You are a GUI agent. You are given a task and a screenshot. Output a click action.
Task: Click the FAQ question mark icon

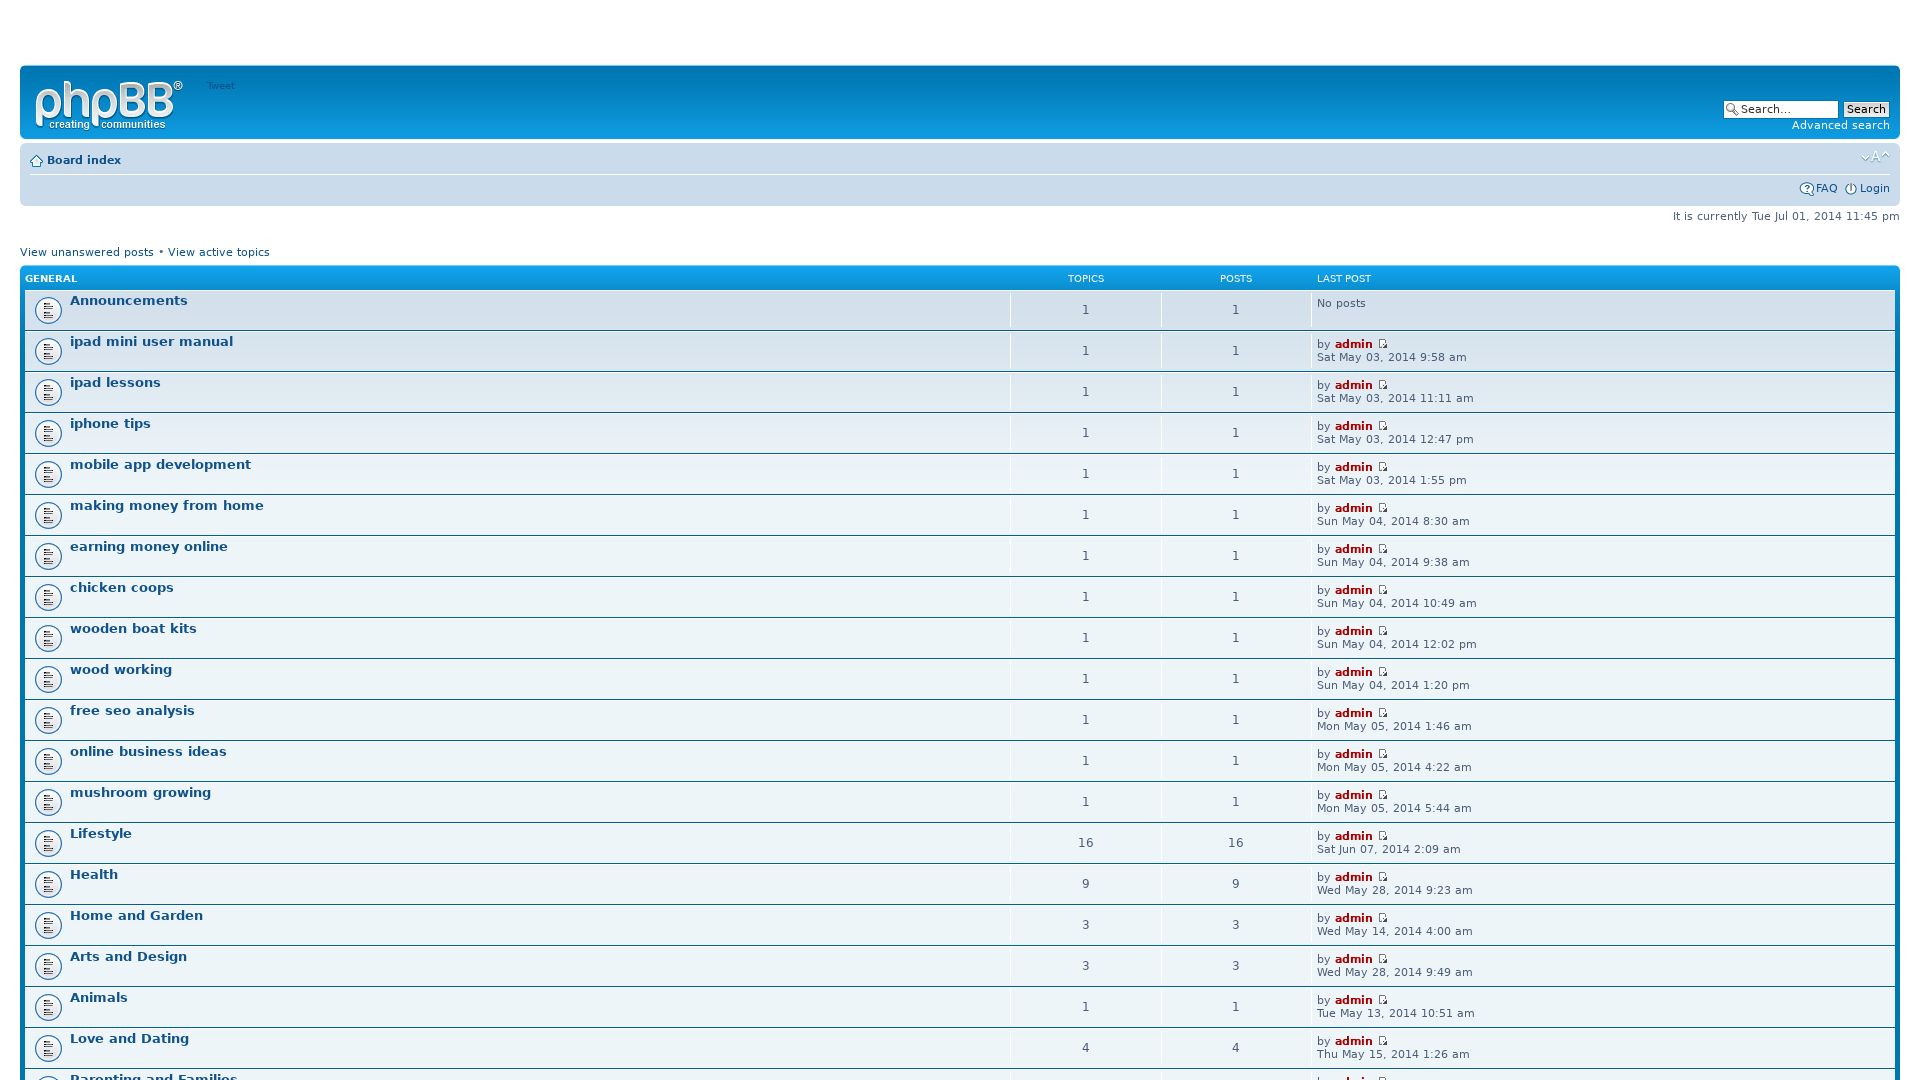1806,189
